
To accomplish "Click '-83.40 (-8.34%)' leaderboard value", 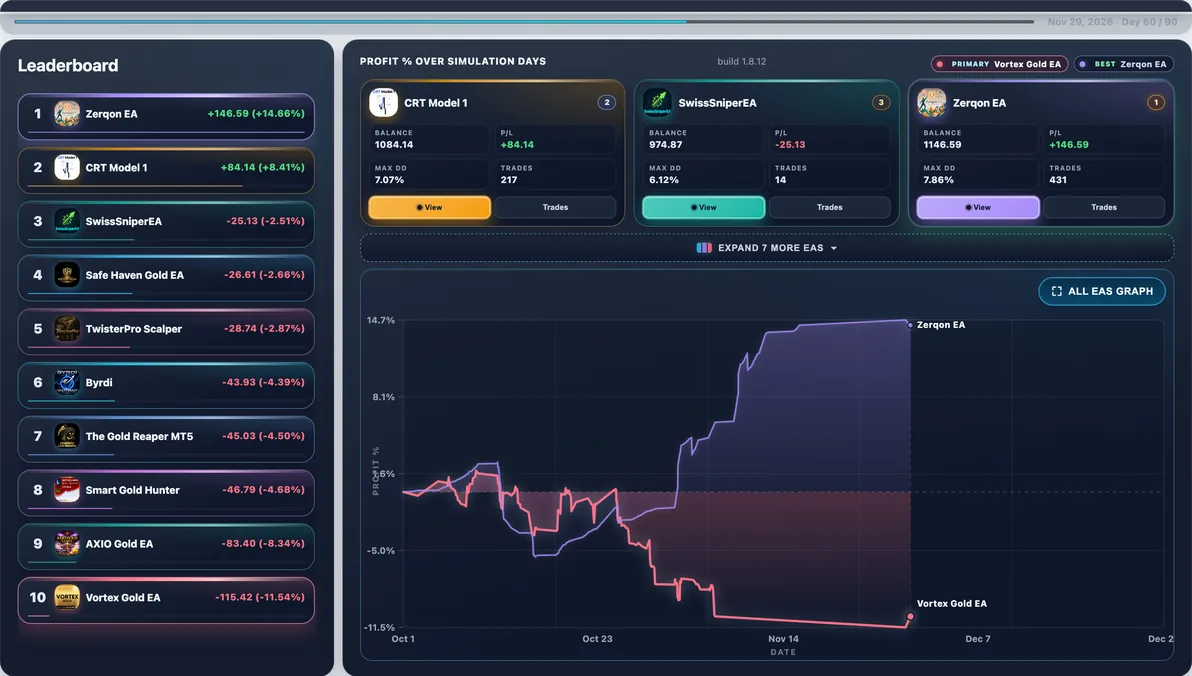I will point(263,544).
